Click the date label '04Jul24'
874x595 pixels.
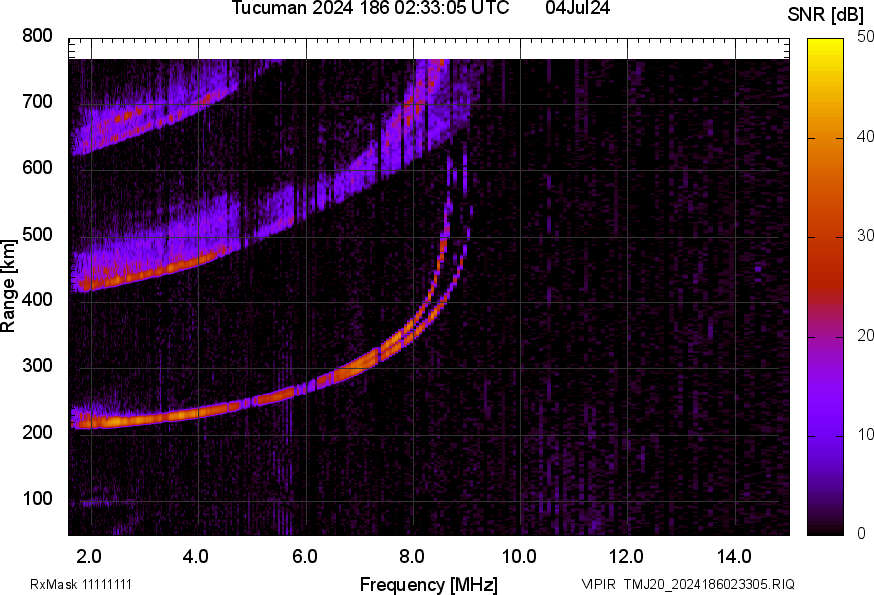click(x=577, y=8)
